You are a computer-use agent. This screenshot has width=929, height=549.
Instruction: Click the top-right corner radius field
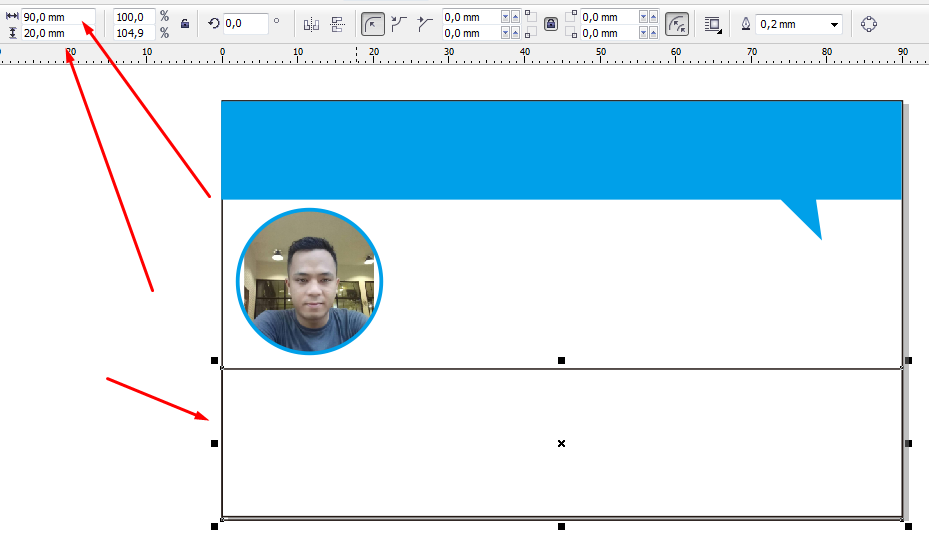point(609,17)
